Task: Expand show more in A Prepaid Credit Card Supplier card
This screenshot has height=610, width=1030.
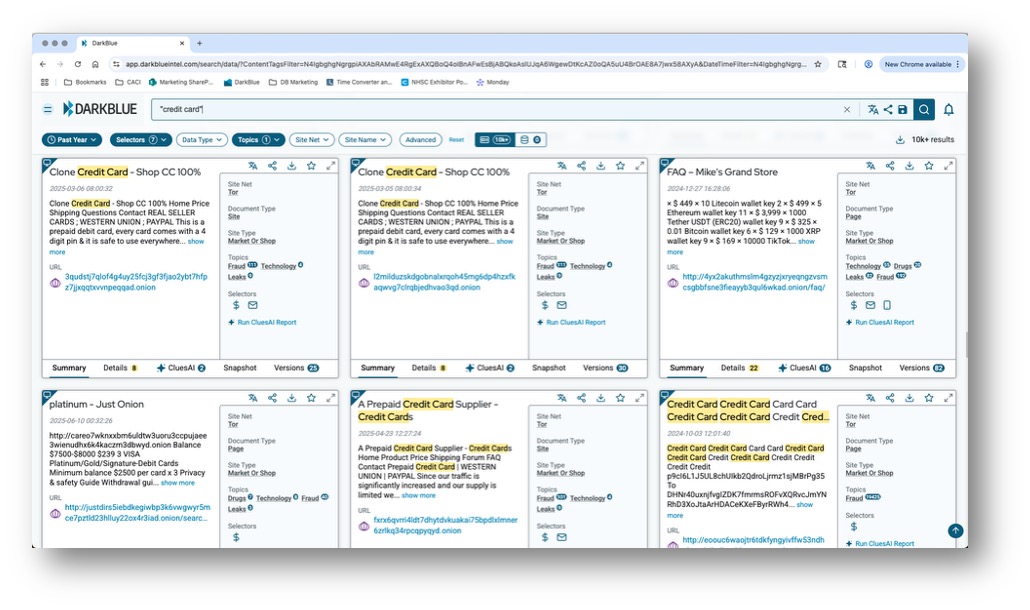Action: (418, 496)
